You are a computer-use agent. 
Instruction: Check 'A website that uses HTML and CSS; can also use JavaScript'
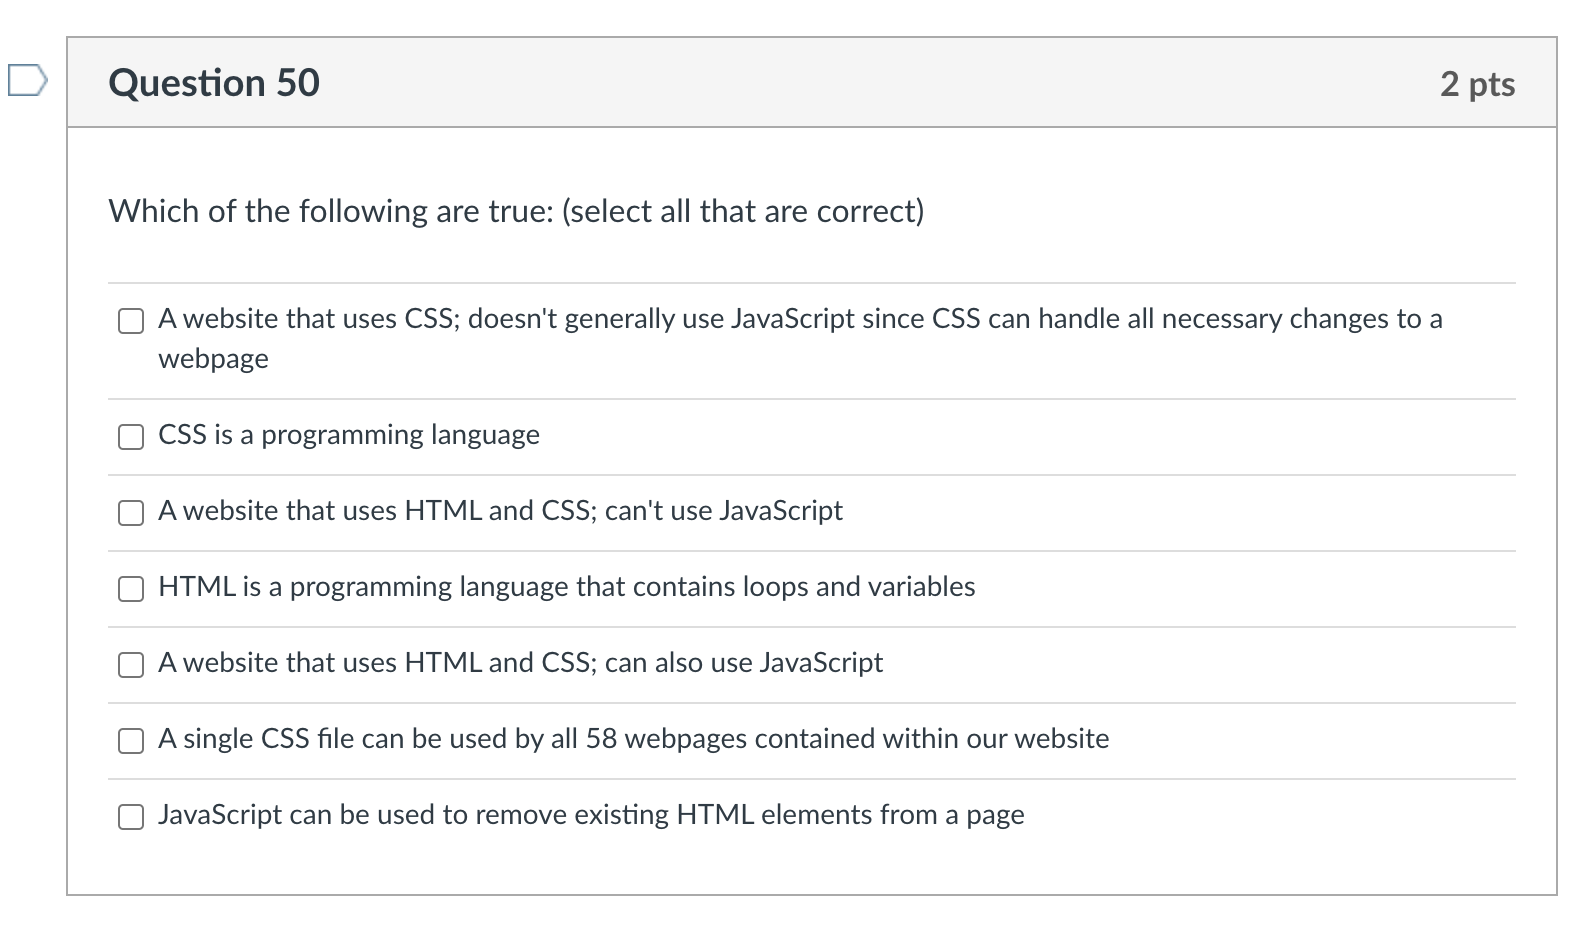pyautogui.click(x=131, y=664)
